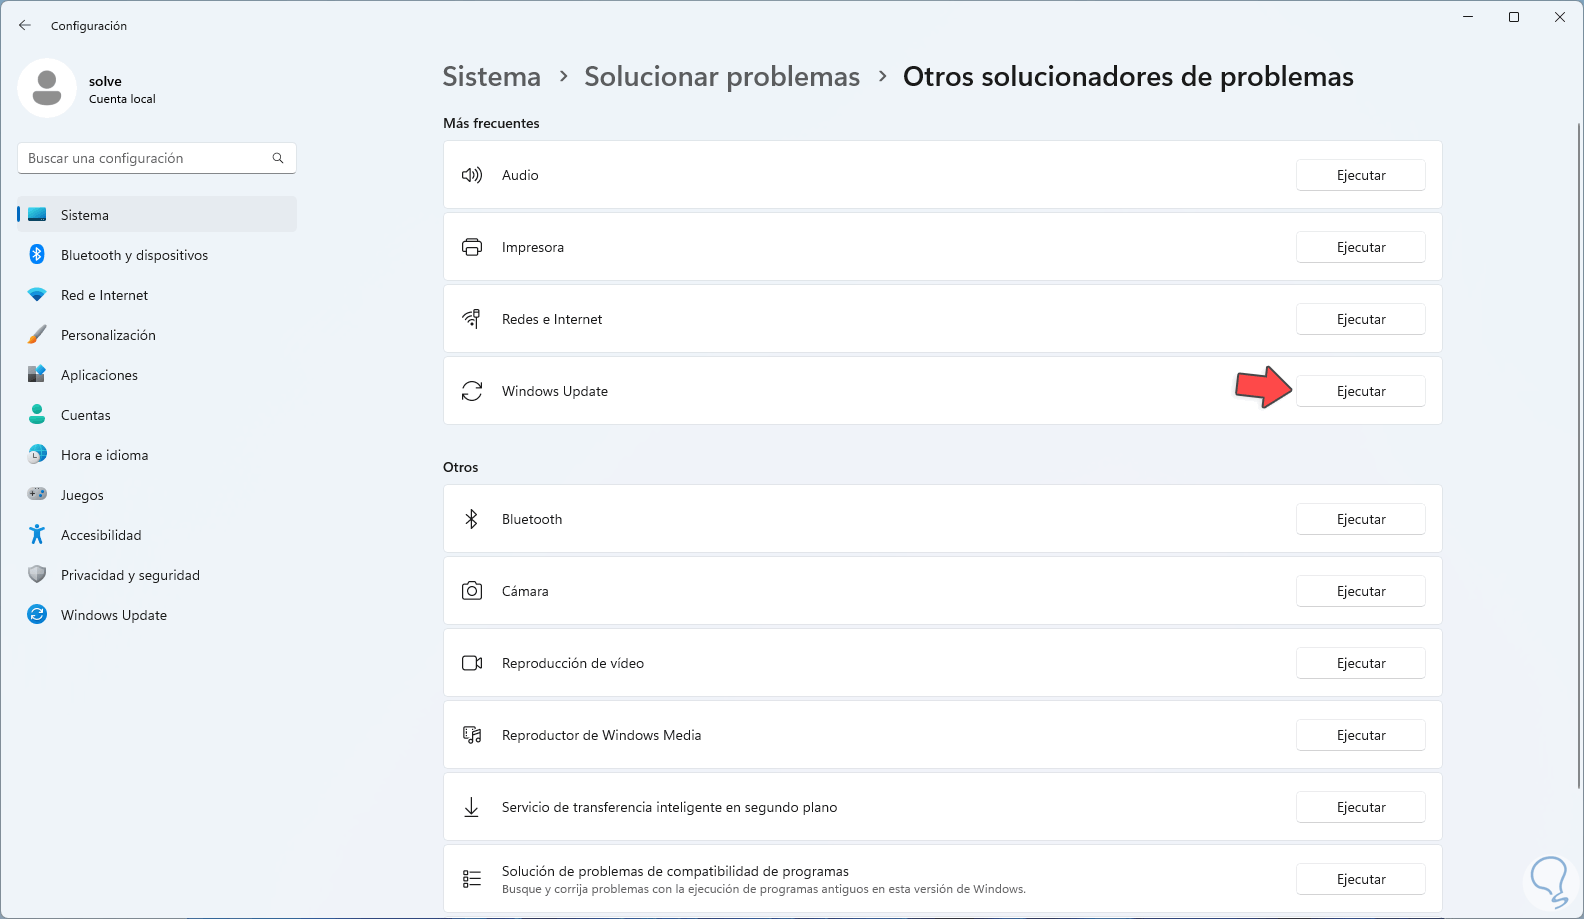The height and width of the screenshot is (919, 1584).
Task: Go to Aplicaciones settings section
Action: 99,375
